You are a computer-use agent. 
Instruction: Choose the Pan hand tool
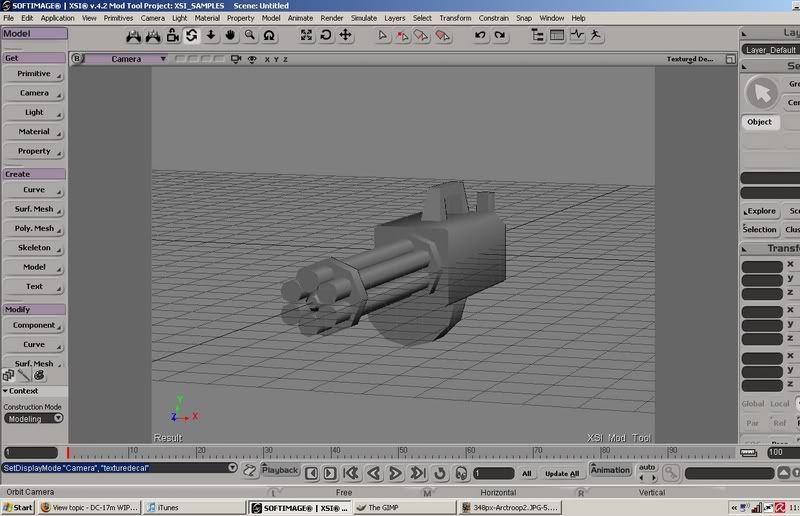pos(230,35)
